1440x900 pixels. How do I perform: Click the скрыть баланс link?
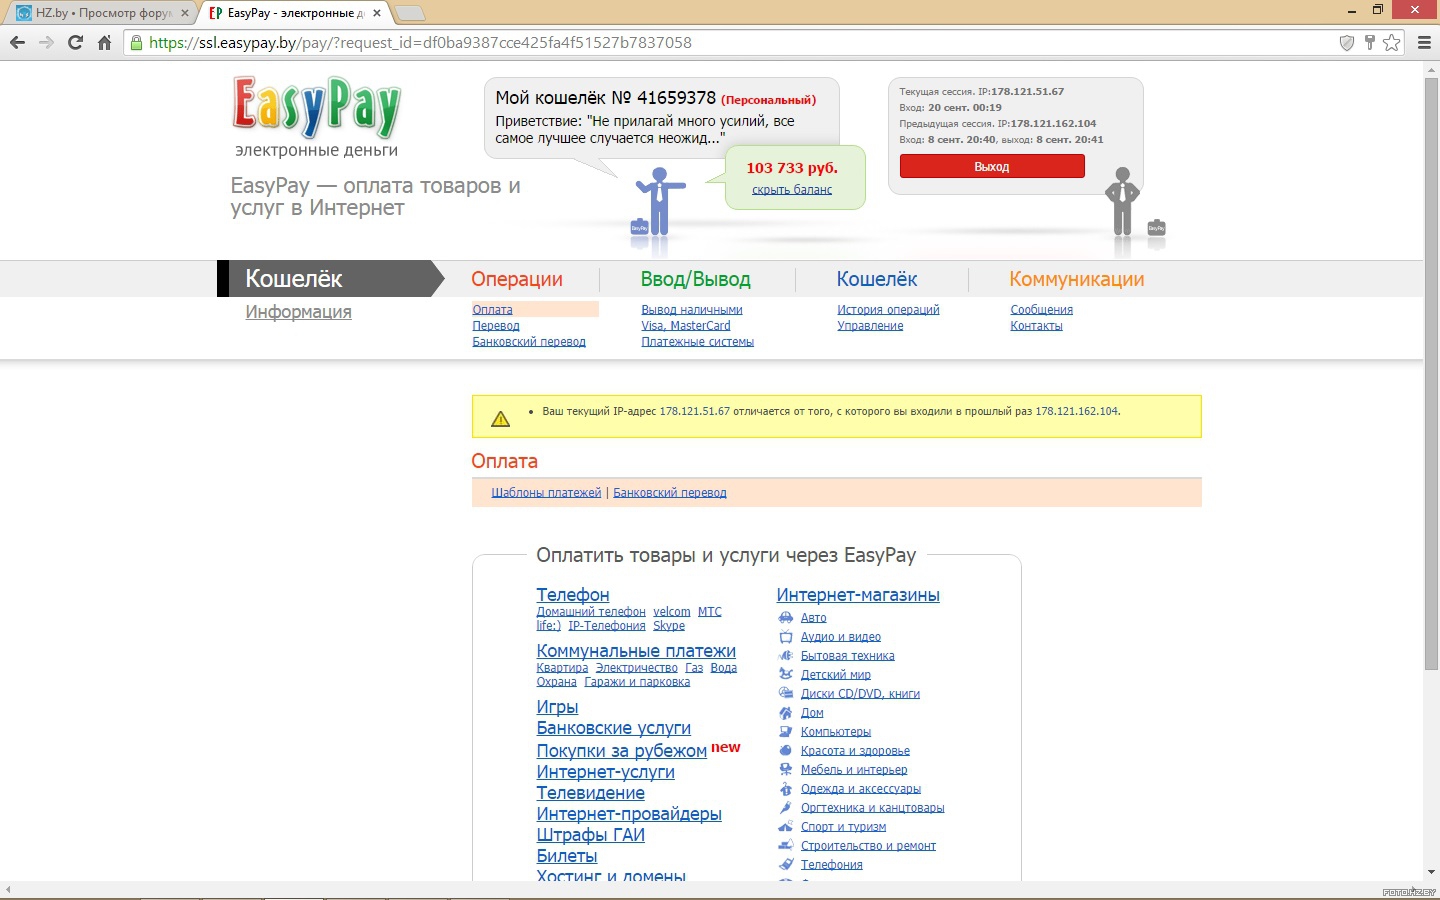tap(792, 190)
